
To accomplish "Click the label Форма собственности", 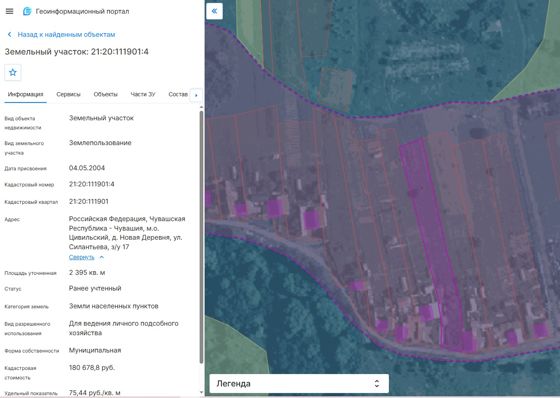I will [32, 351].
